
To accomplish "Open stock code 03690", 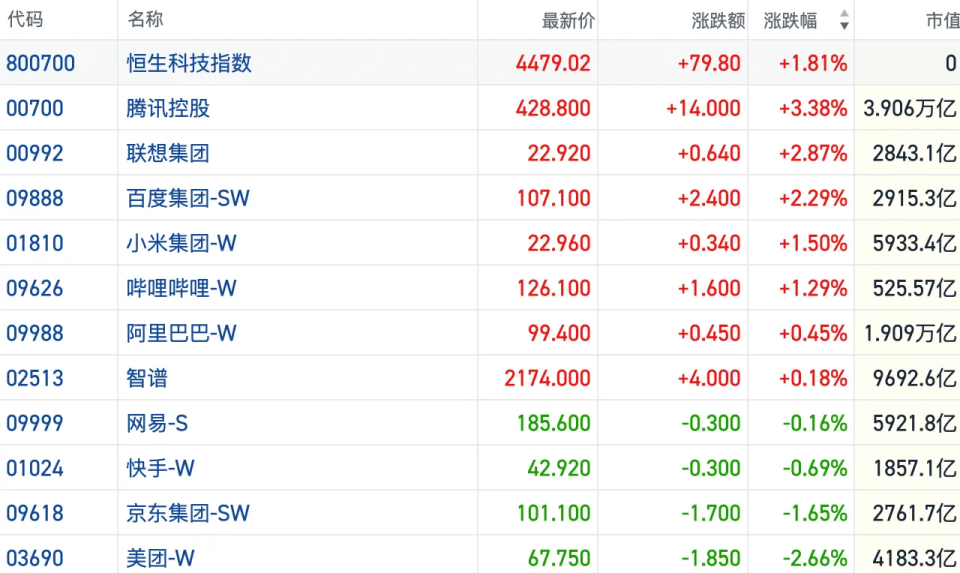I will [x=35, y=558].
